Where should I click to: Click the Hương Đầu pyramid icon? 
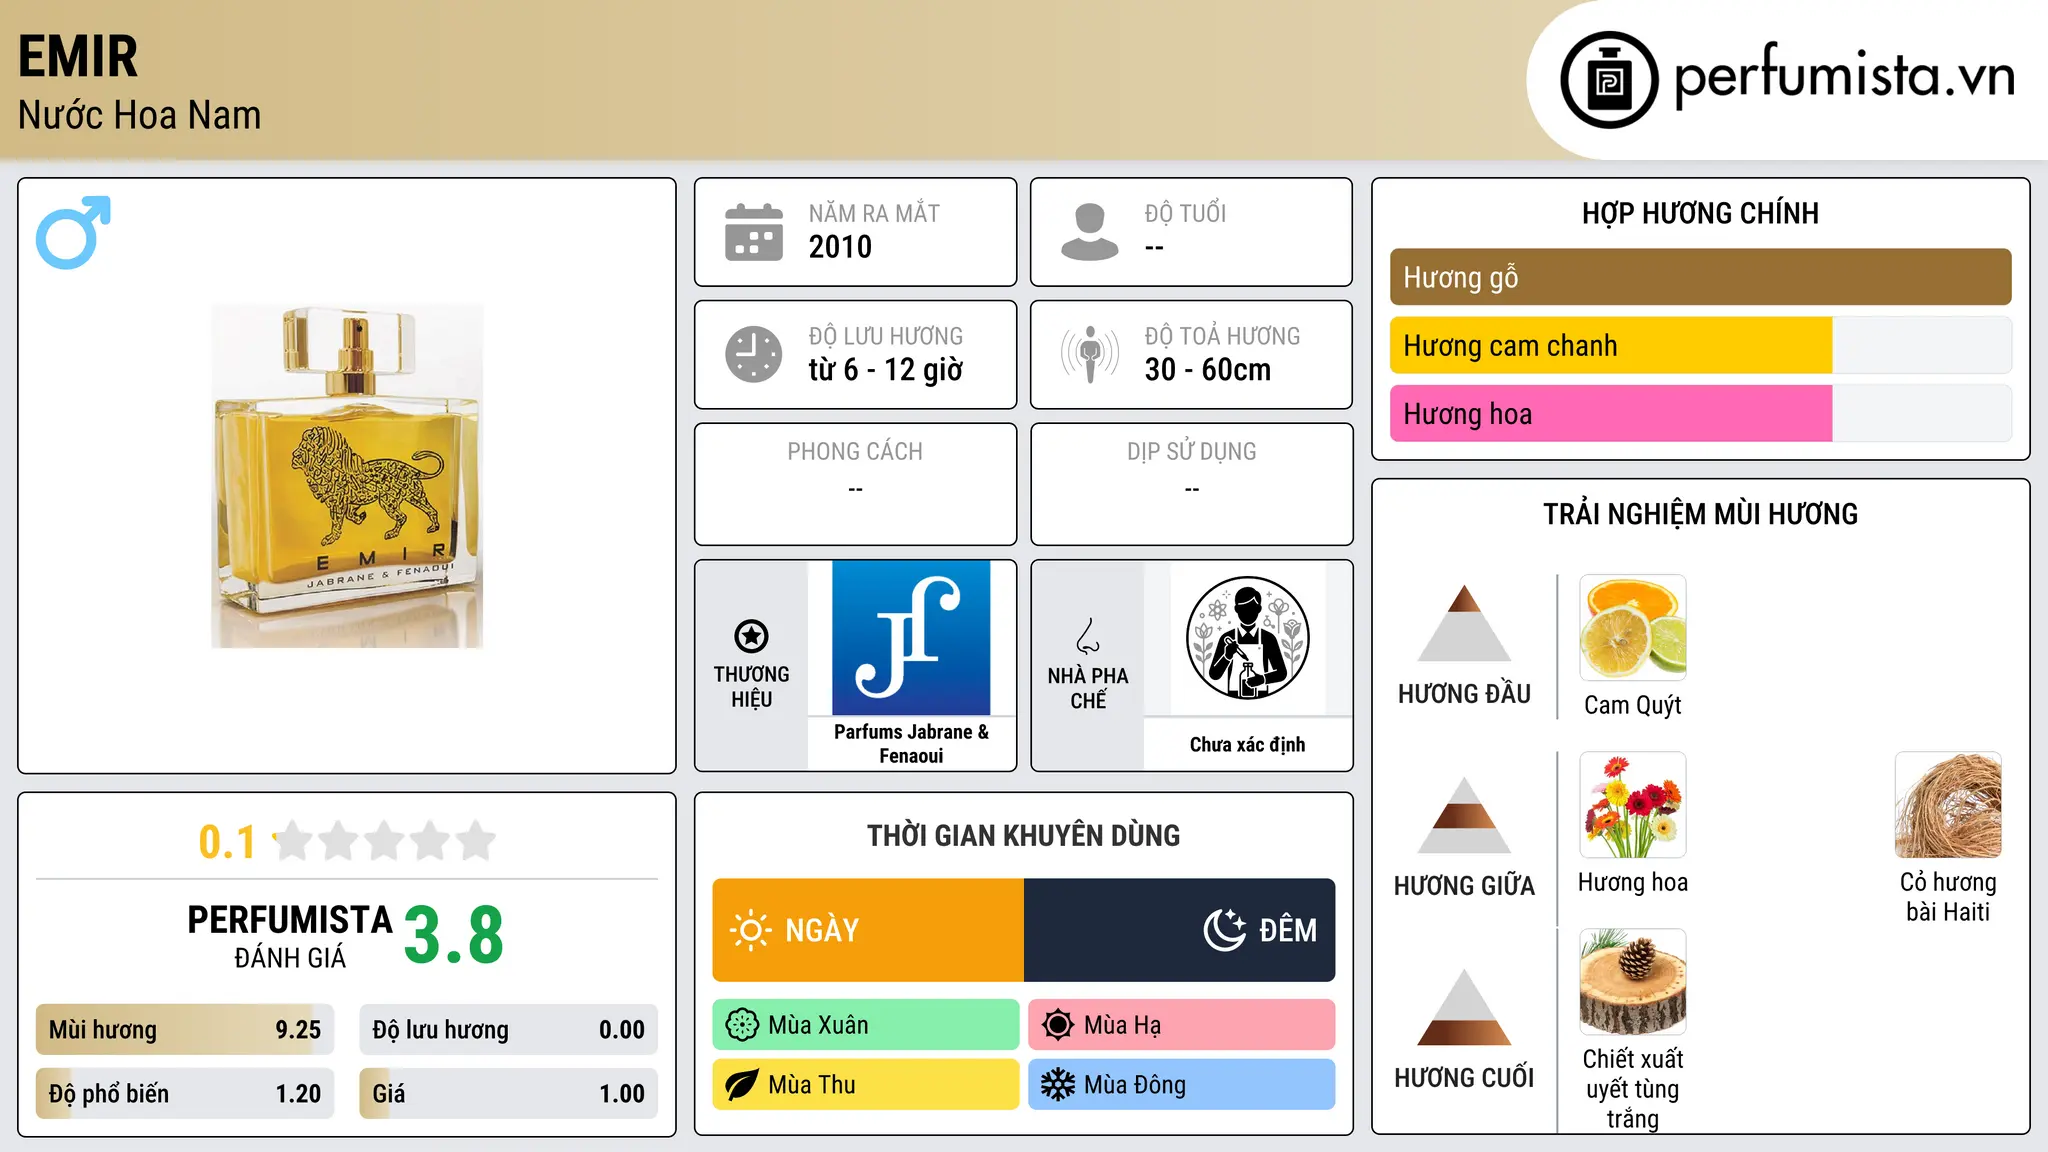pyautogui.click(x=1464, y=623)
